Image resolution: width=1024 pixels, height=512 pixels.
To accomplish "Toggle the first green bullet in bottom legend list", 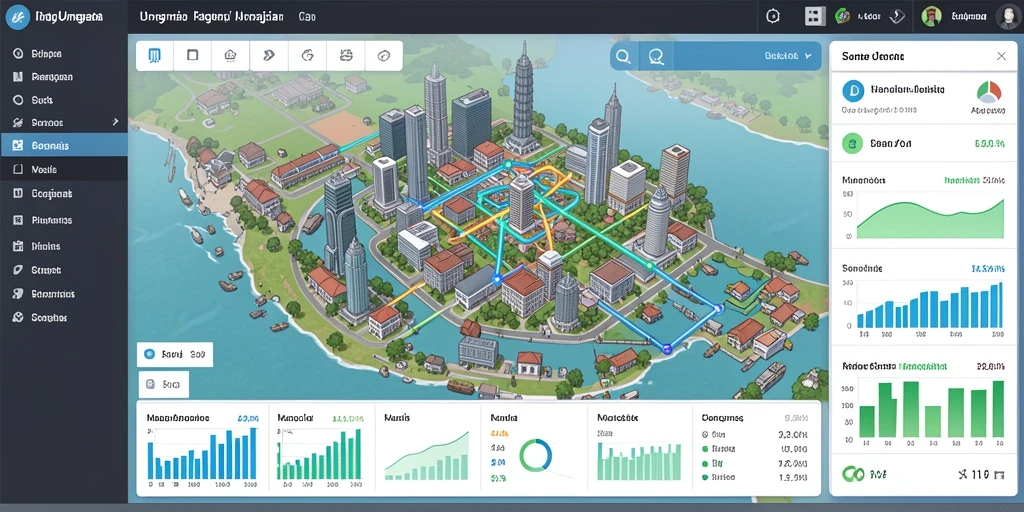I will [x=705, y=449].
